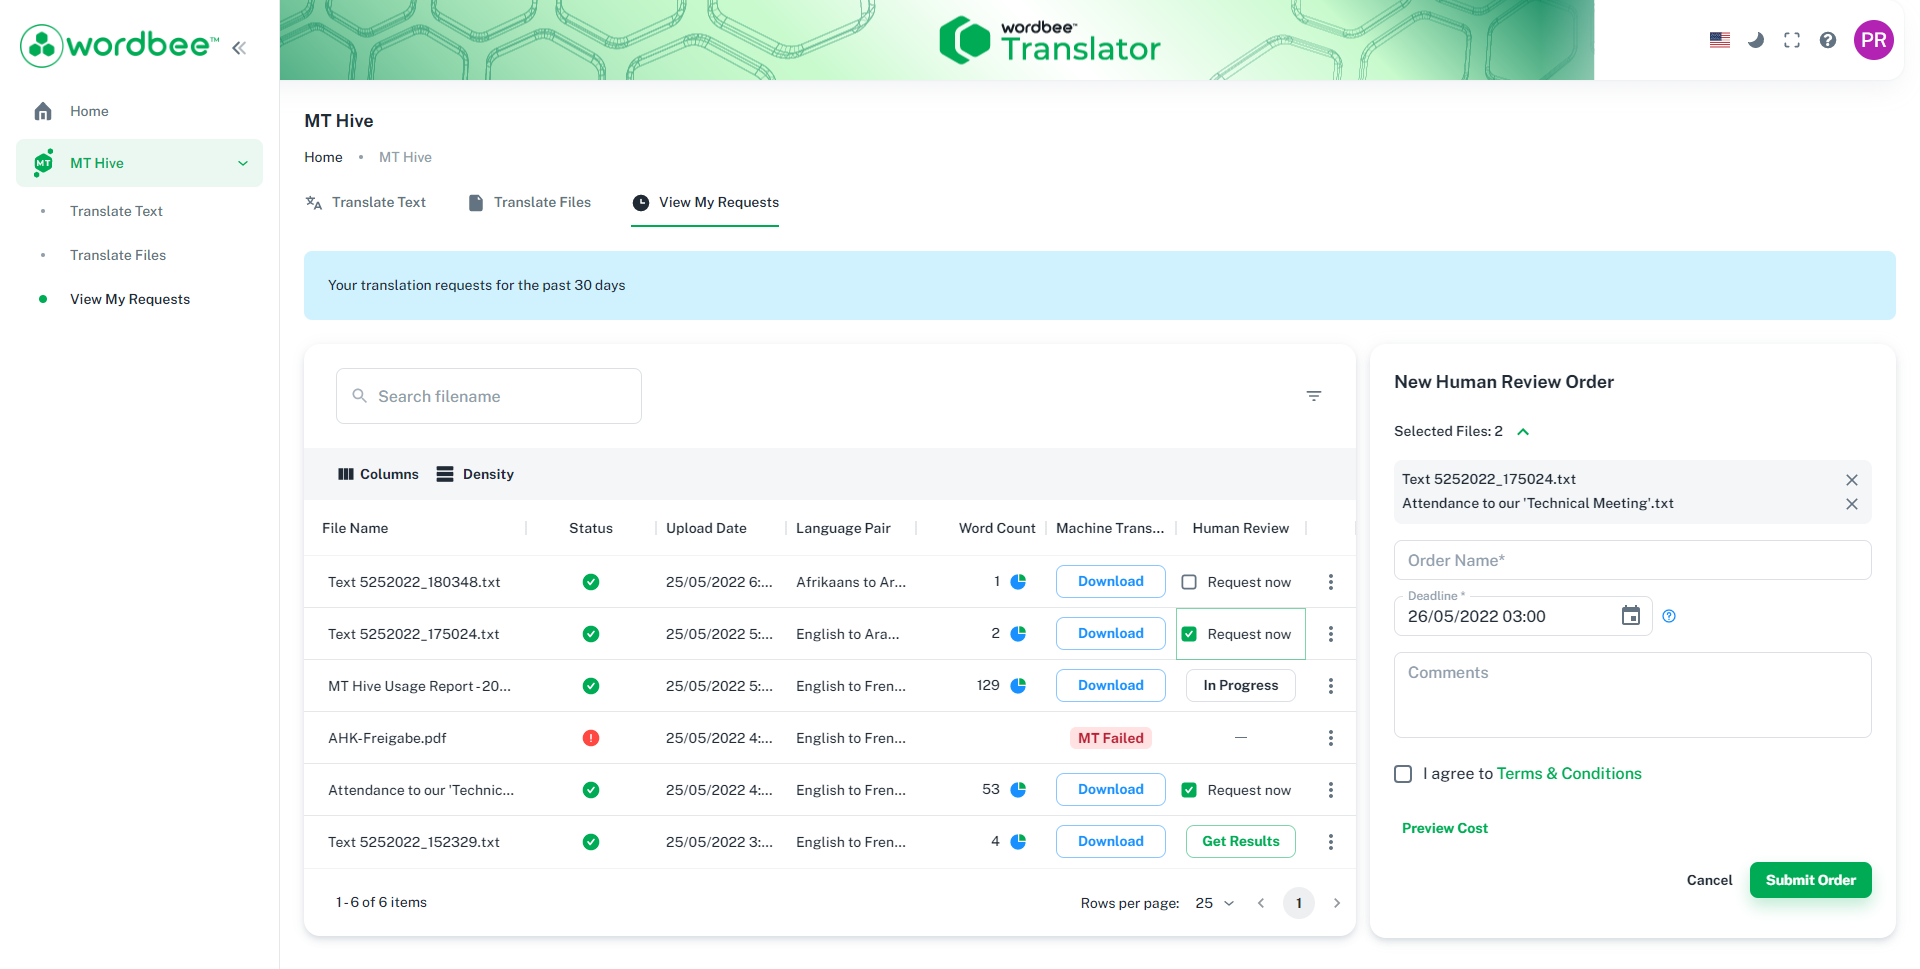Click the Submit Order button

point(1810,880)
